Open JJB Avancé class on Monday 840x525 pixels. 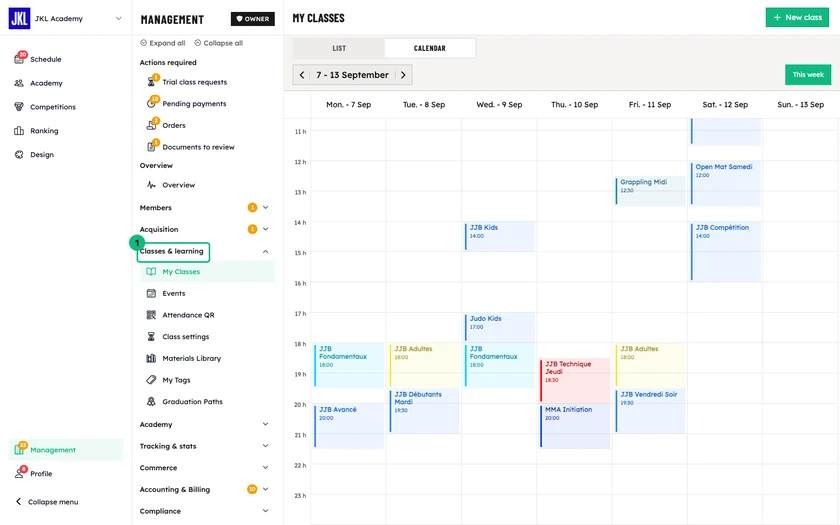pos(349,426)
